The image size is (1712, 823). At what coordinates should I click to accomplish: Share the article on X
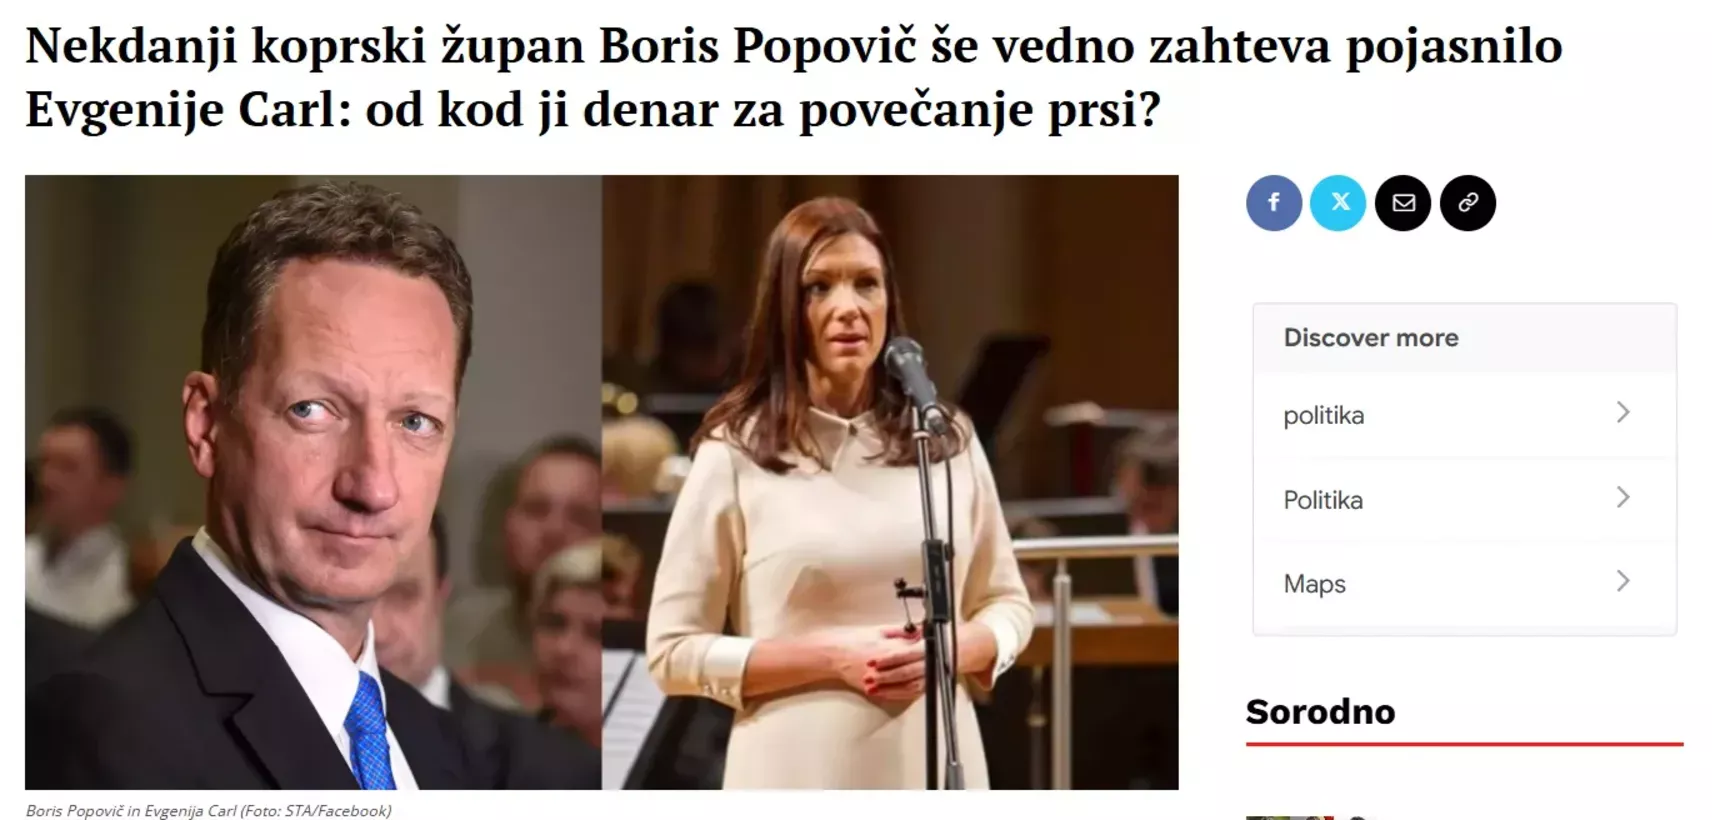click(1338, 203)
